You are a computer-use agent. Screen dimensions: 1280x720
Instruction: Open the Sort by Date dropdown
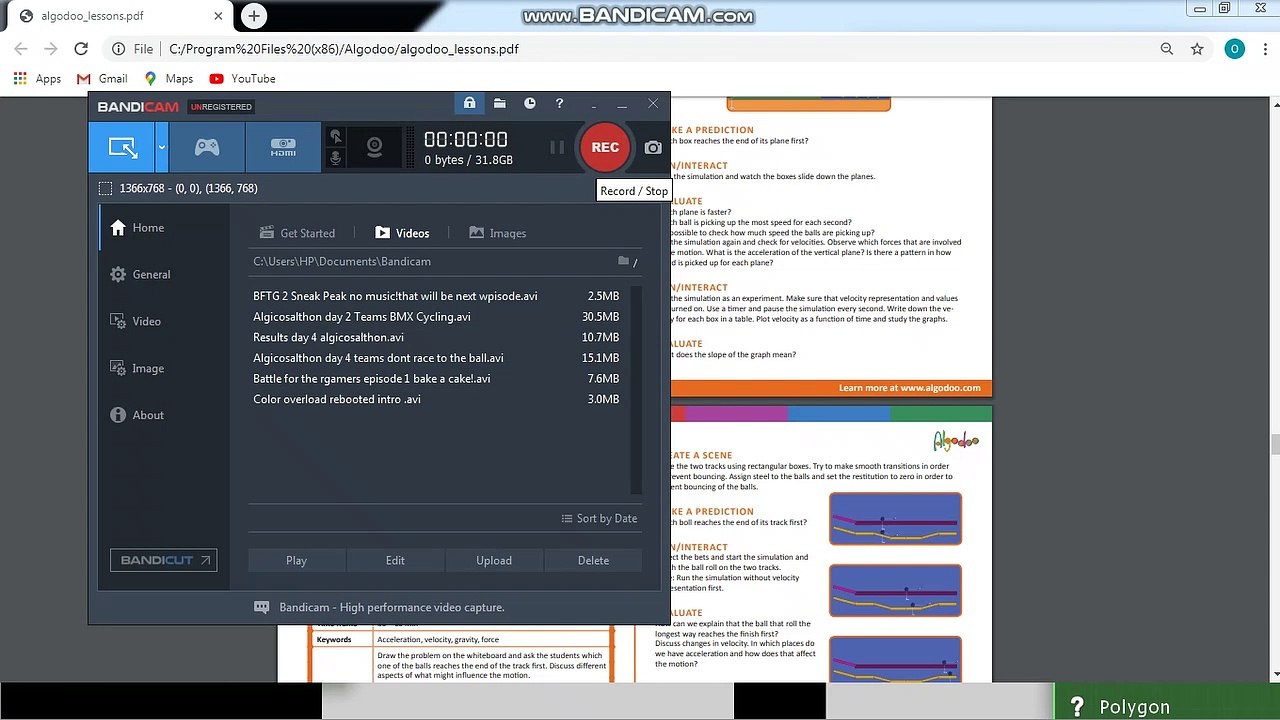tap(599, 518)
